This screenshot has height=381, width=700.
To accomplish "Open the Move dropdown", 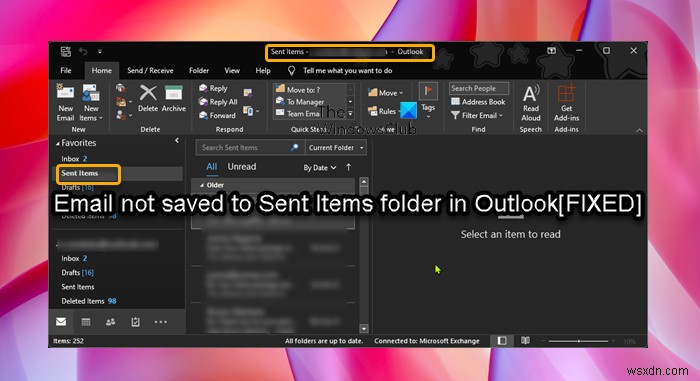I will click(385, 93).
